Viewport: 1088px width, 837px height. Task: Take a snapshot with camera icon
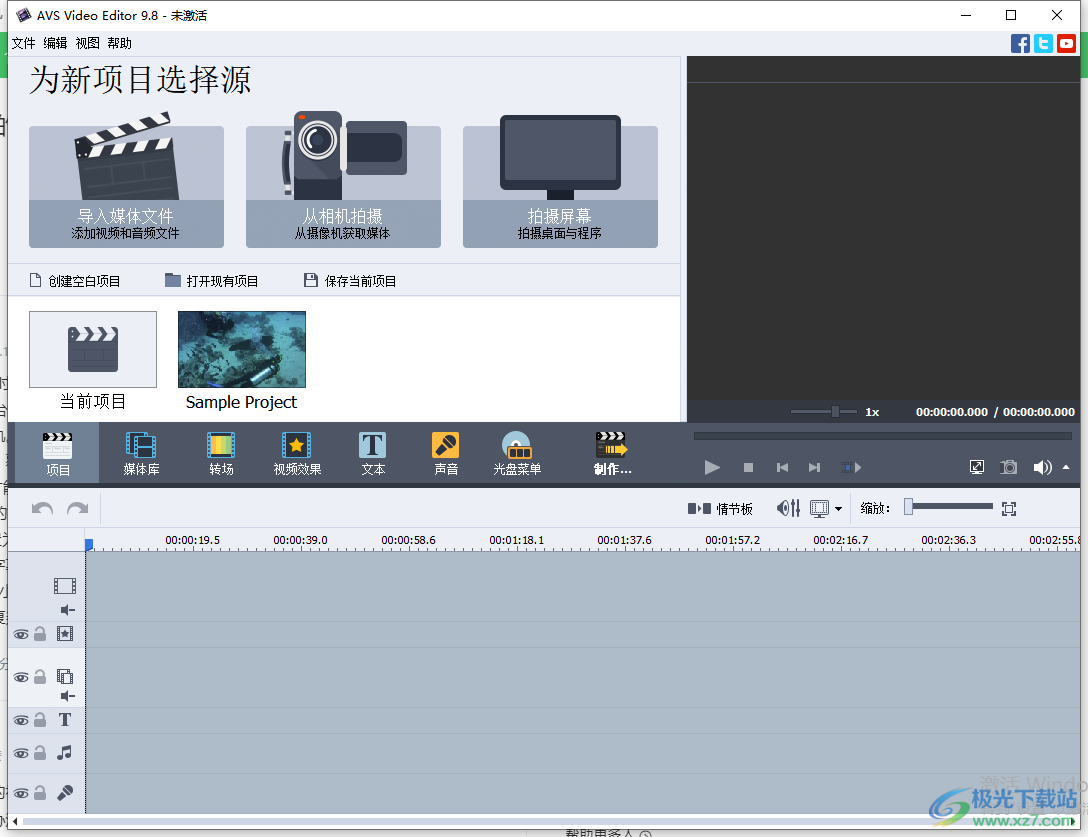1009,467
